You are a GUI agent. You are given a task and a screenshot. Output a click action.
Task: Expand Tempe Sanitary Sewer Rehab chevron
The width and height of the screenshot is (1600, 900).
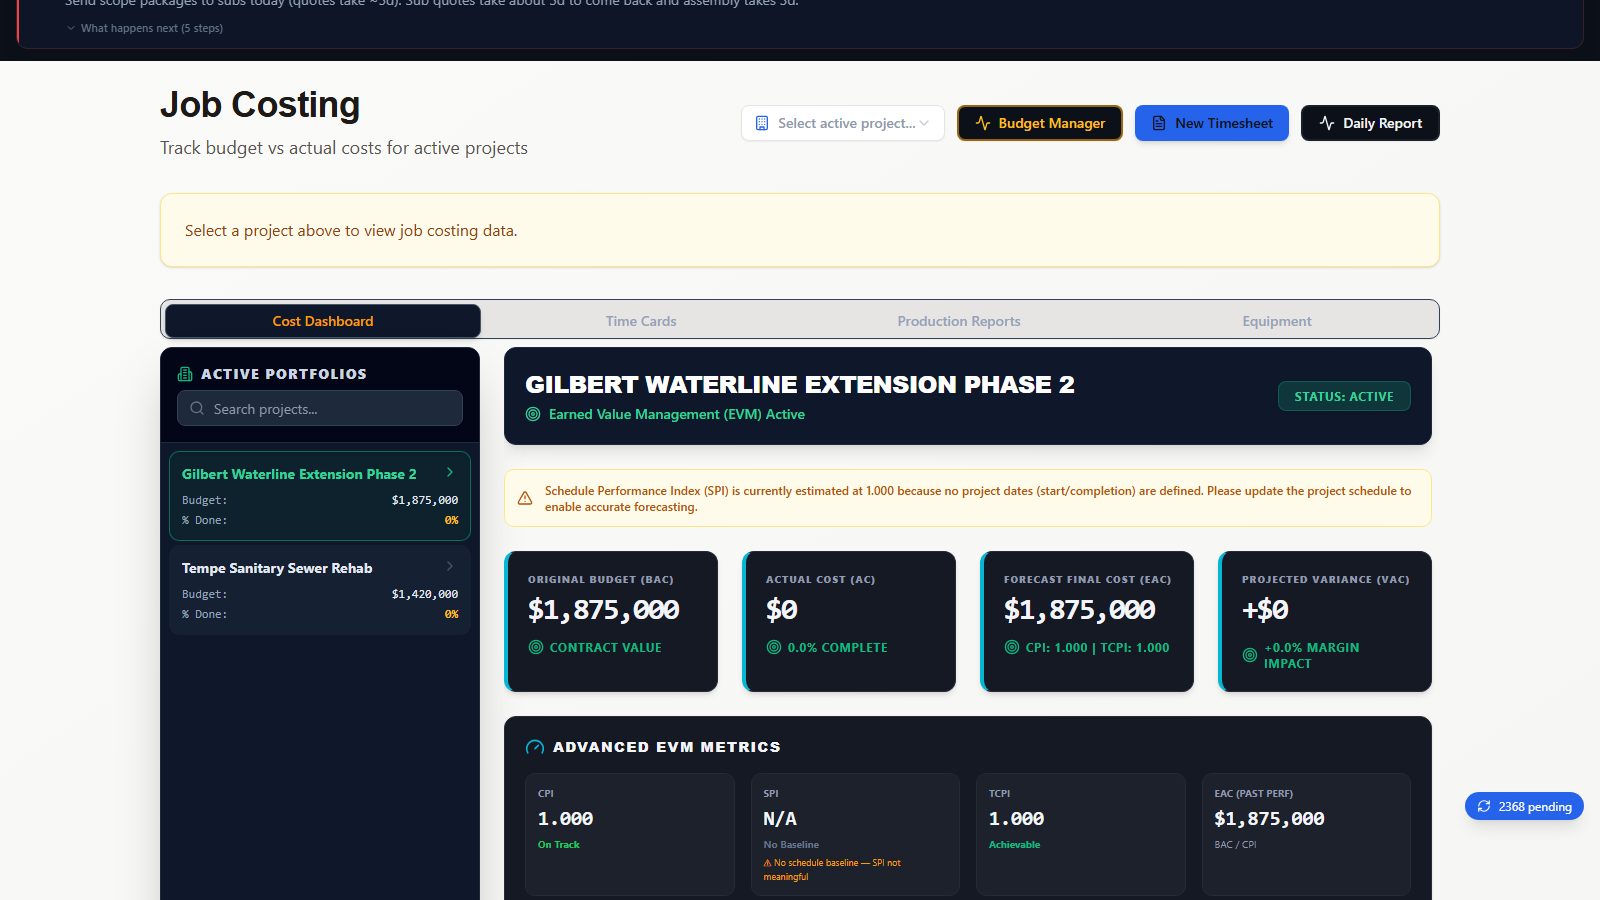point(450,566)
